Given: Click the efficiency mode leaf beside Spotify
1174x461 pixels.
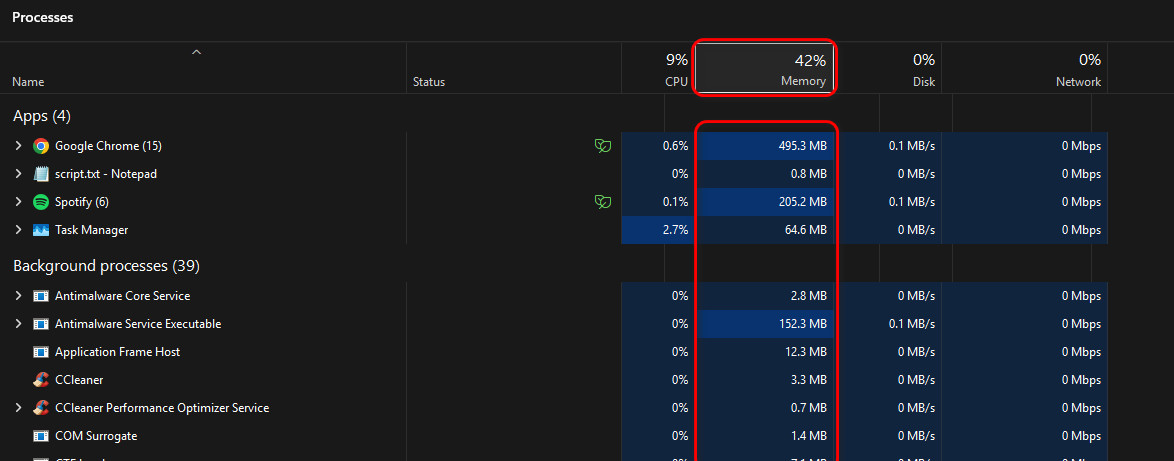Looking at the screenshot, I should point(602,202).
